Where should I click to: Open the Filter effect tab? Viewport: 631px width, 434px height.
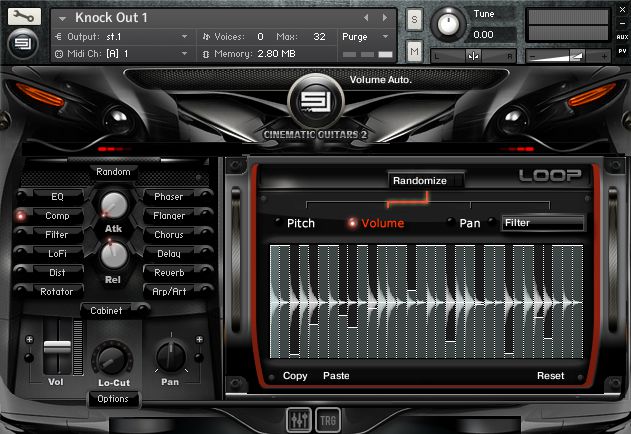click(56, 235)
